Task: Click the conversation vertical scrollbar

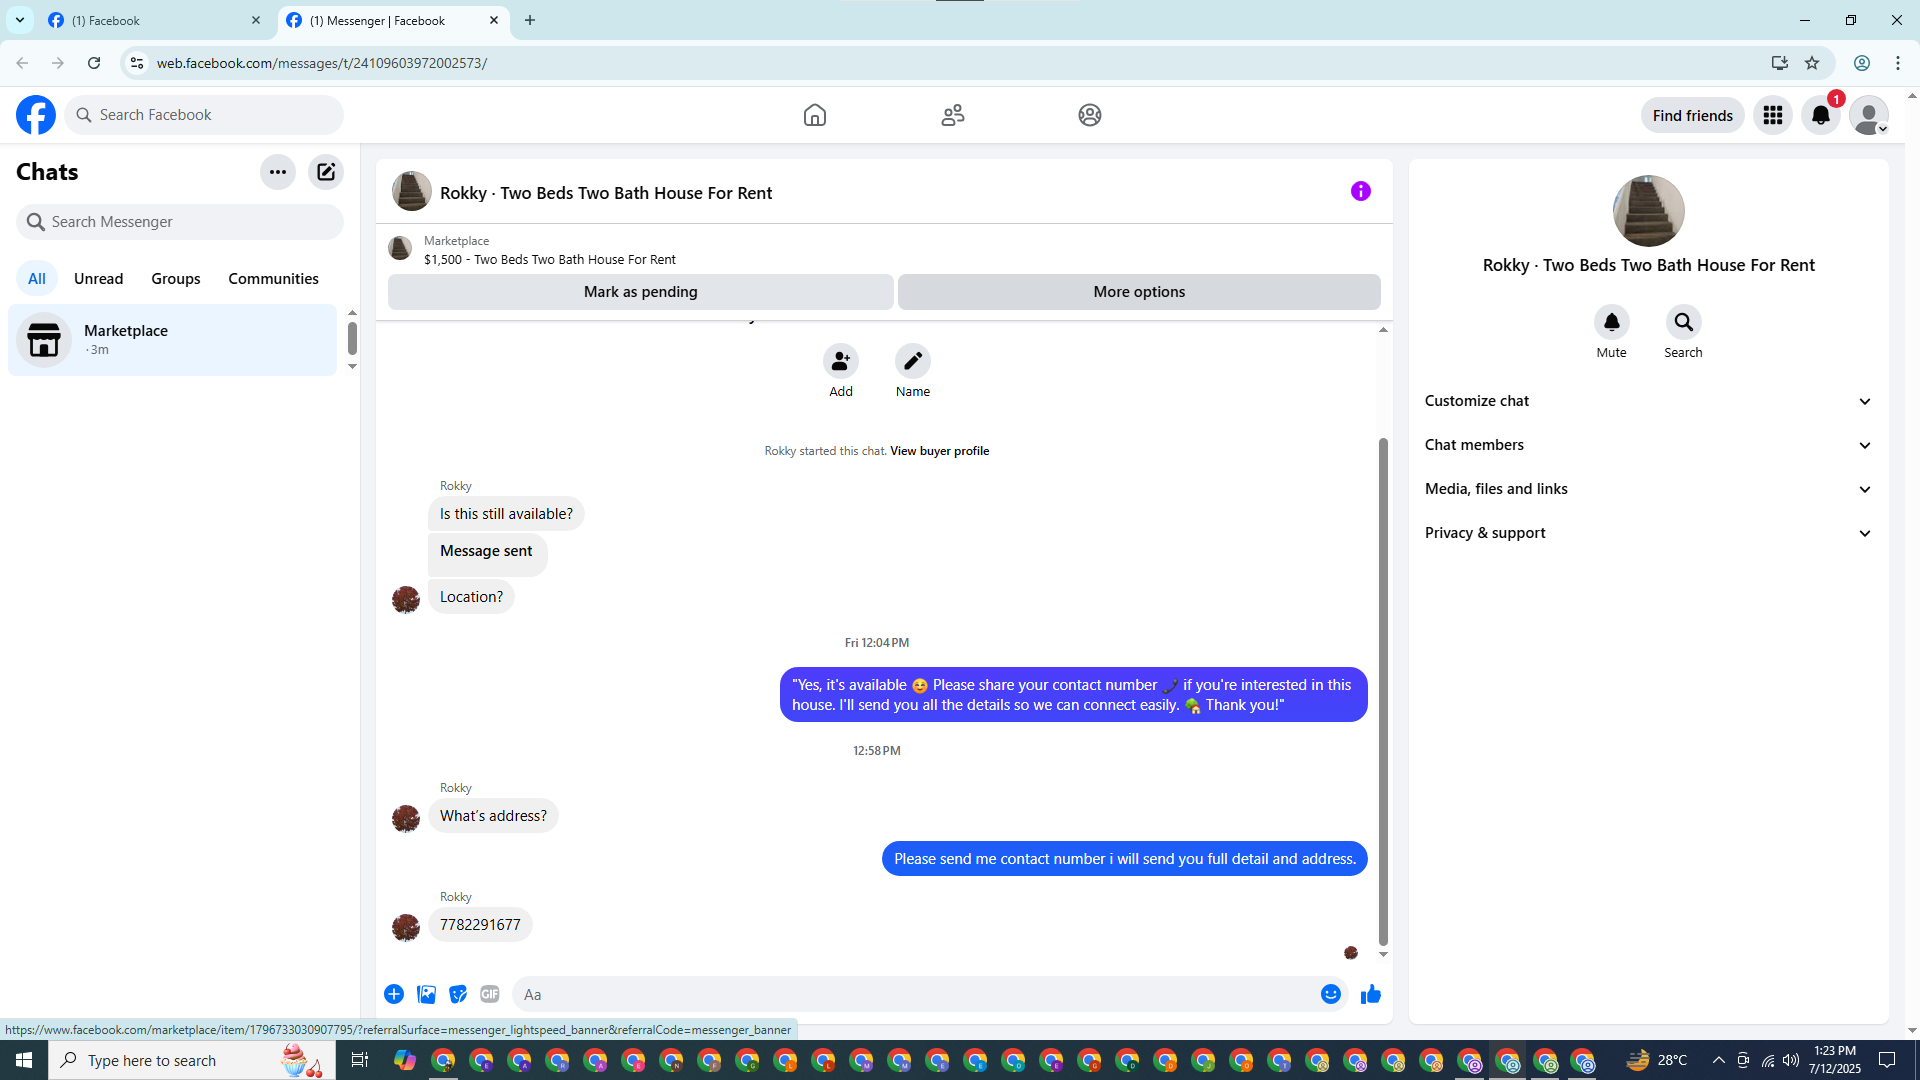Action: pos(1383,690)
